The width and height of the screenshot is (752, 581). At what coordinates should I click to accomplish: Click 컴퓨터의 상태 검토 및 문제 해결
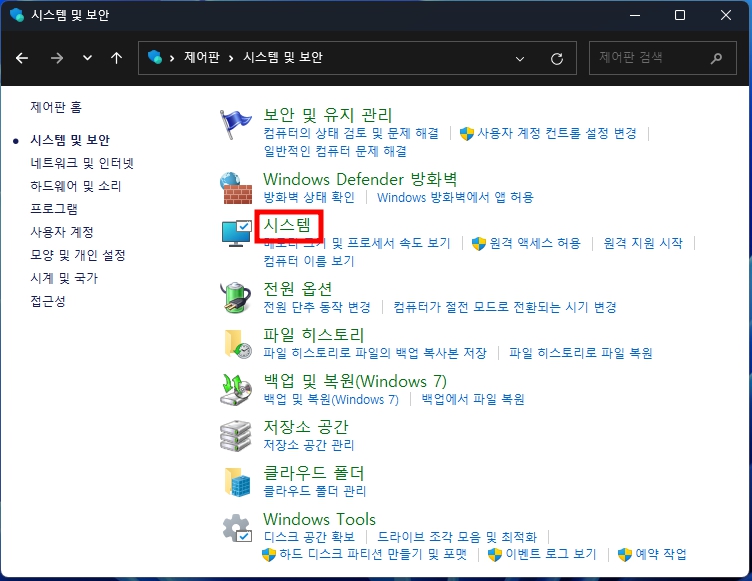tap(351, 133)
